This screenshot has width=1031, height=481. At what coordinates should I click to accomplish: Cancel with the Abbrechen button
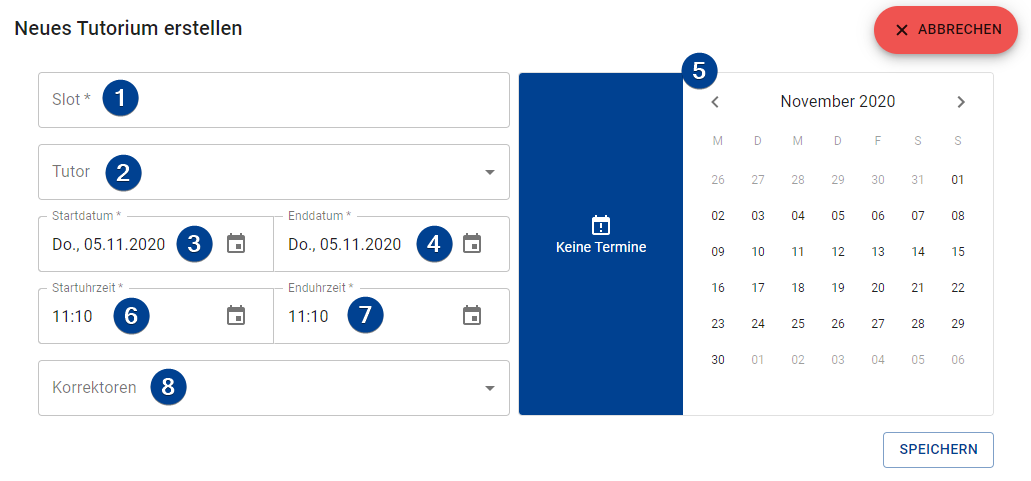point(946,30)
